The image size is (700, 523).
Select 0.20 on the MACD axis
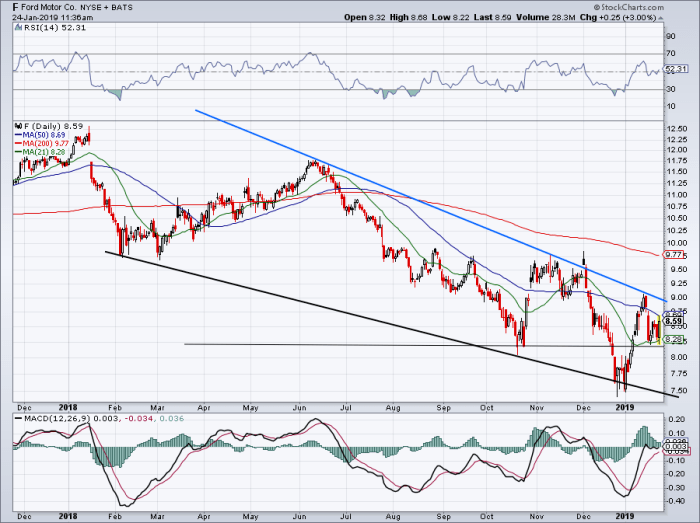[676, 419]
